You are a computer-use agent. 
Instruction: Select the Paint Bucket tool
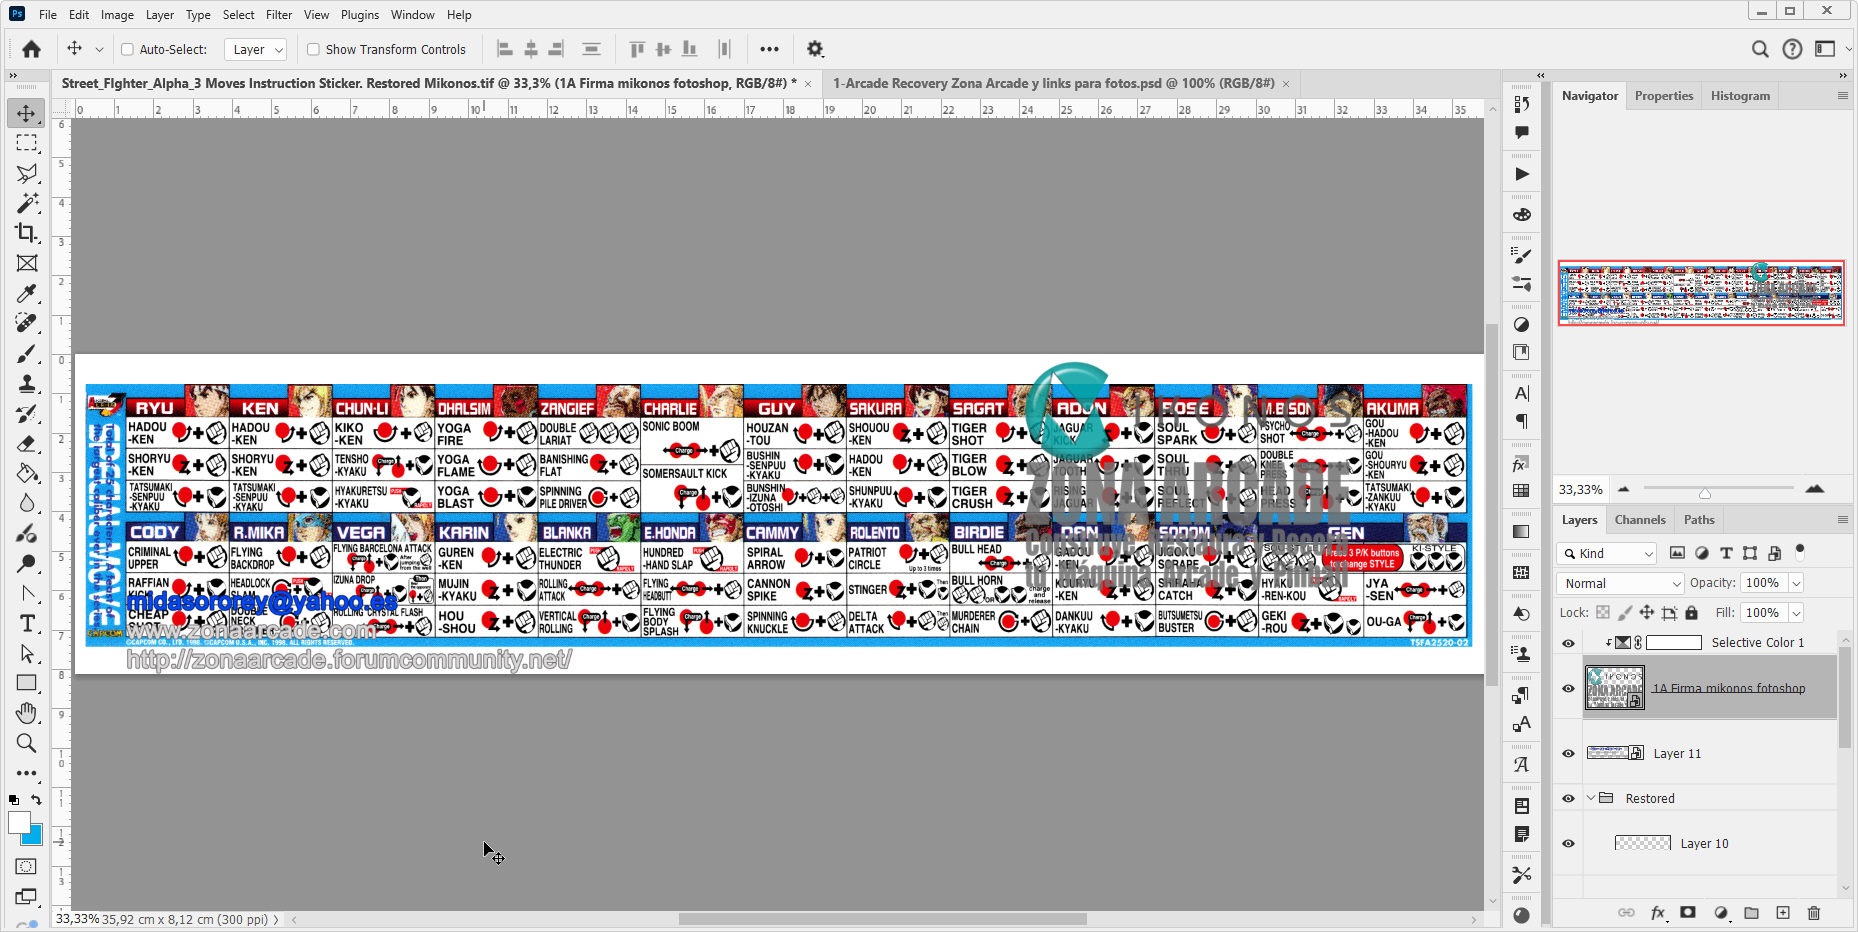[27, 474]
